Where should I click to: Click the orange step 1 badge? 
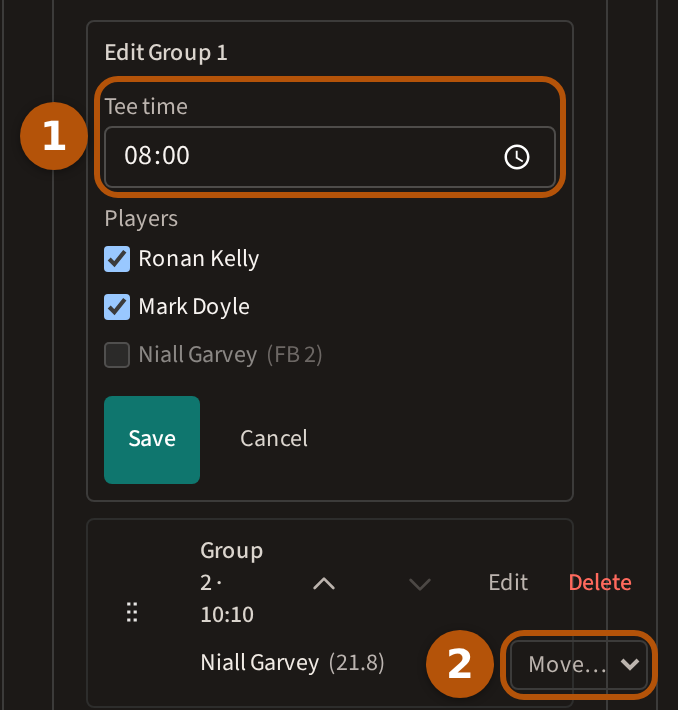(x=54, y=136)
